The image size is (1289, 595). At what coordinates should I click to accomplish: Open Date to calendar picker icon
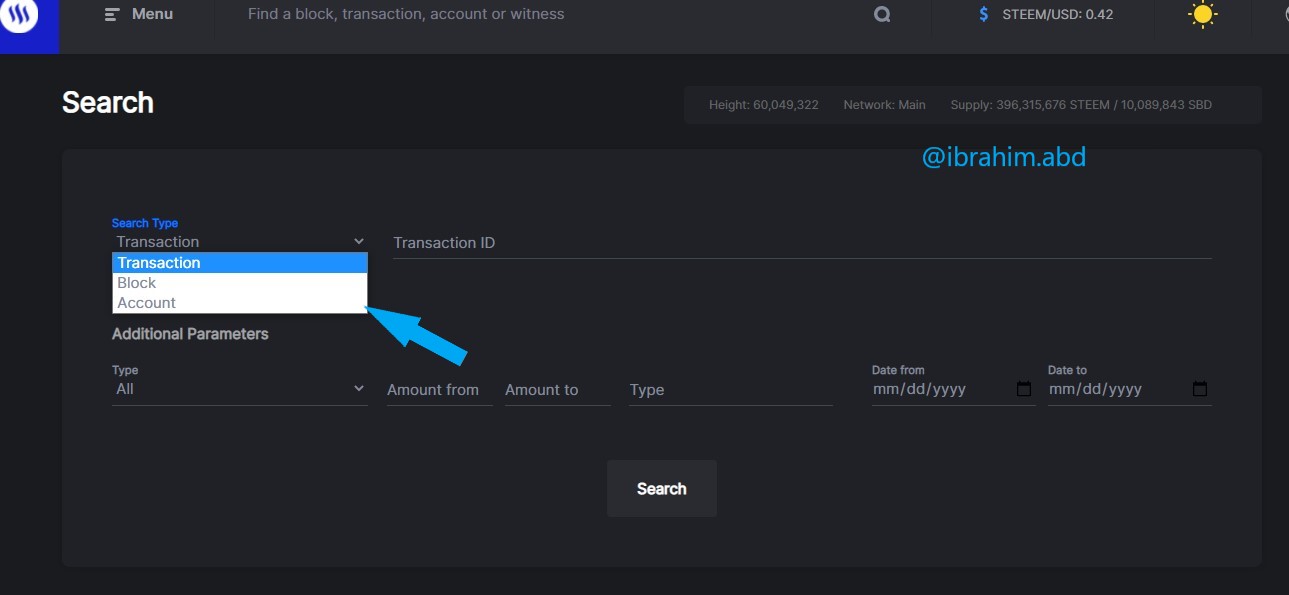[1200, 389]
